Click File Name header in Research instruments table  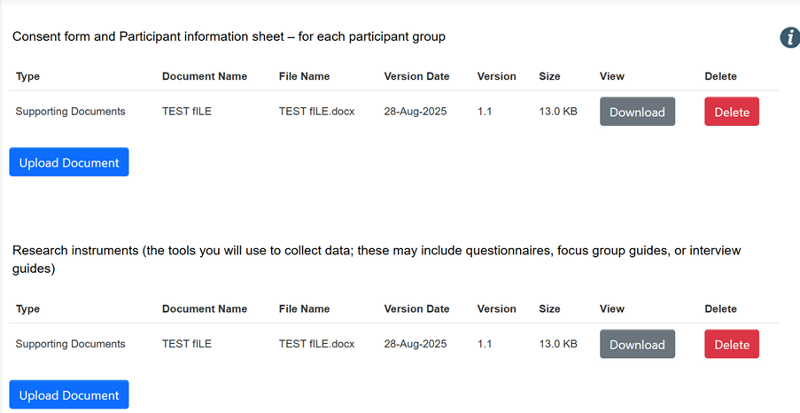(304, 309)
